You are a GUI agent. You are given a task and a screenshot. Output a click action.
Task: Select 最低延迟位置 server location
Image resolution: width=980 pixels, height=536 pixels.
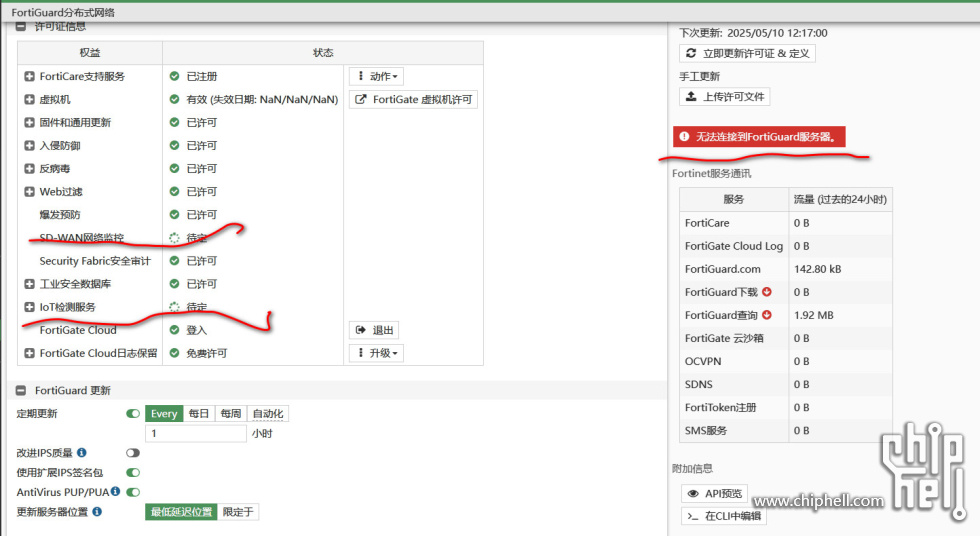pyautogui.click(x=181, y=512)
